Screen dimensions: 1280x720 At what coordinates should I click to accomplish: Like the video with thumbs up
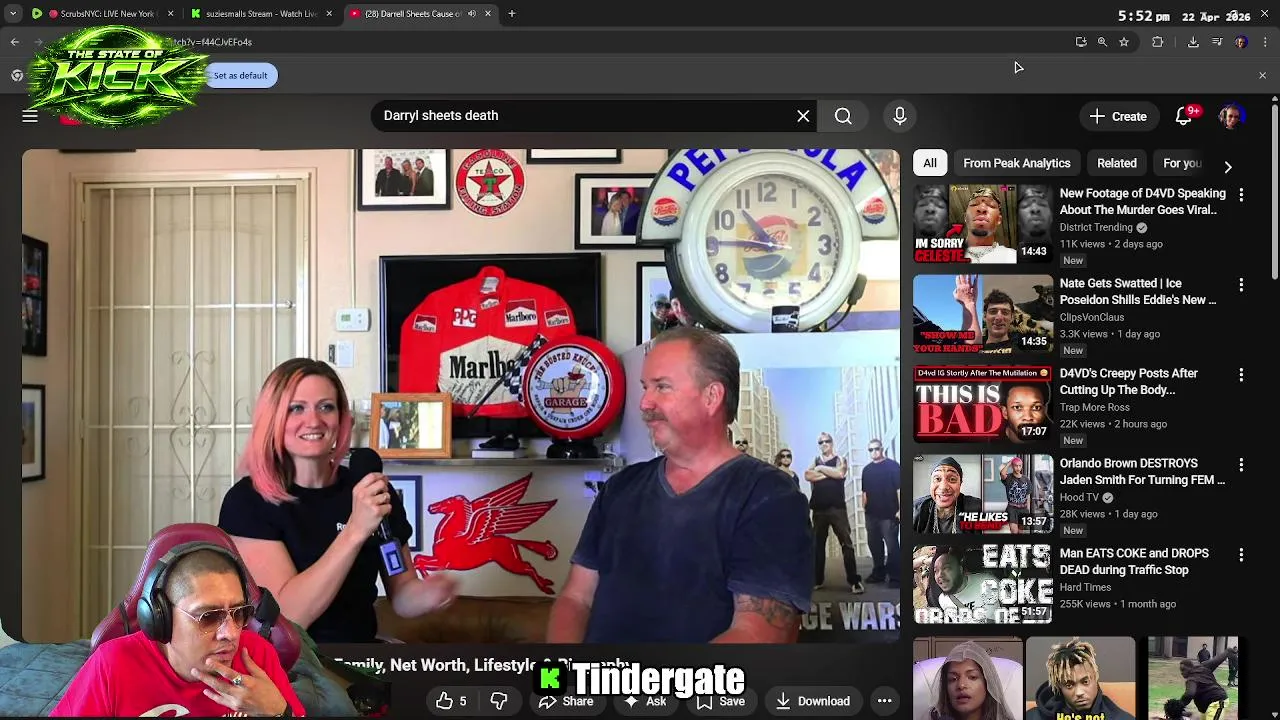(x=451, y=701)
